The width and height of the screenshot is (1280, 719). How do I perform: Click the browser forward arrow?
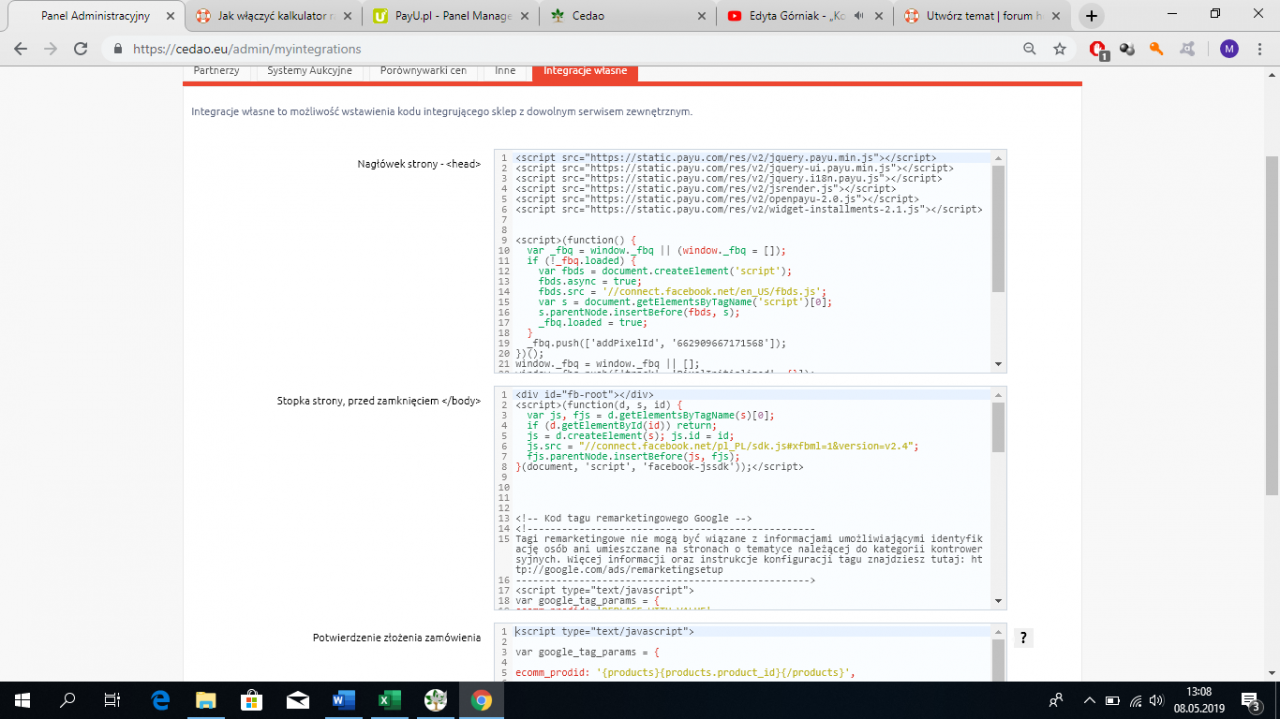[51, 48]
